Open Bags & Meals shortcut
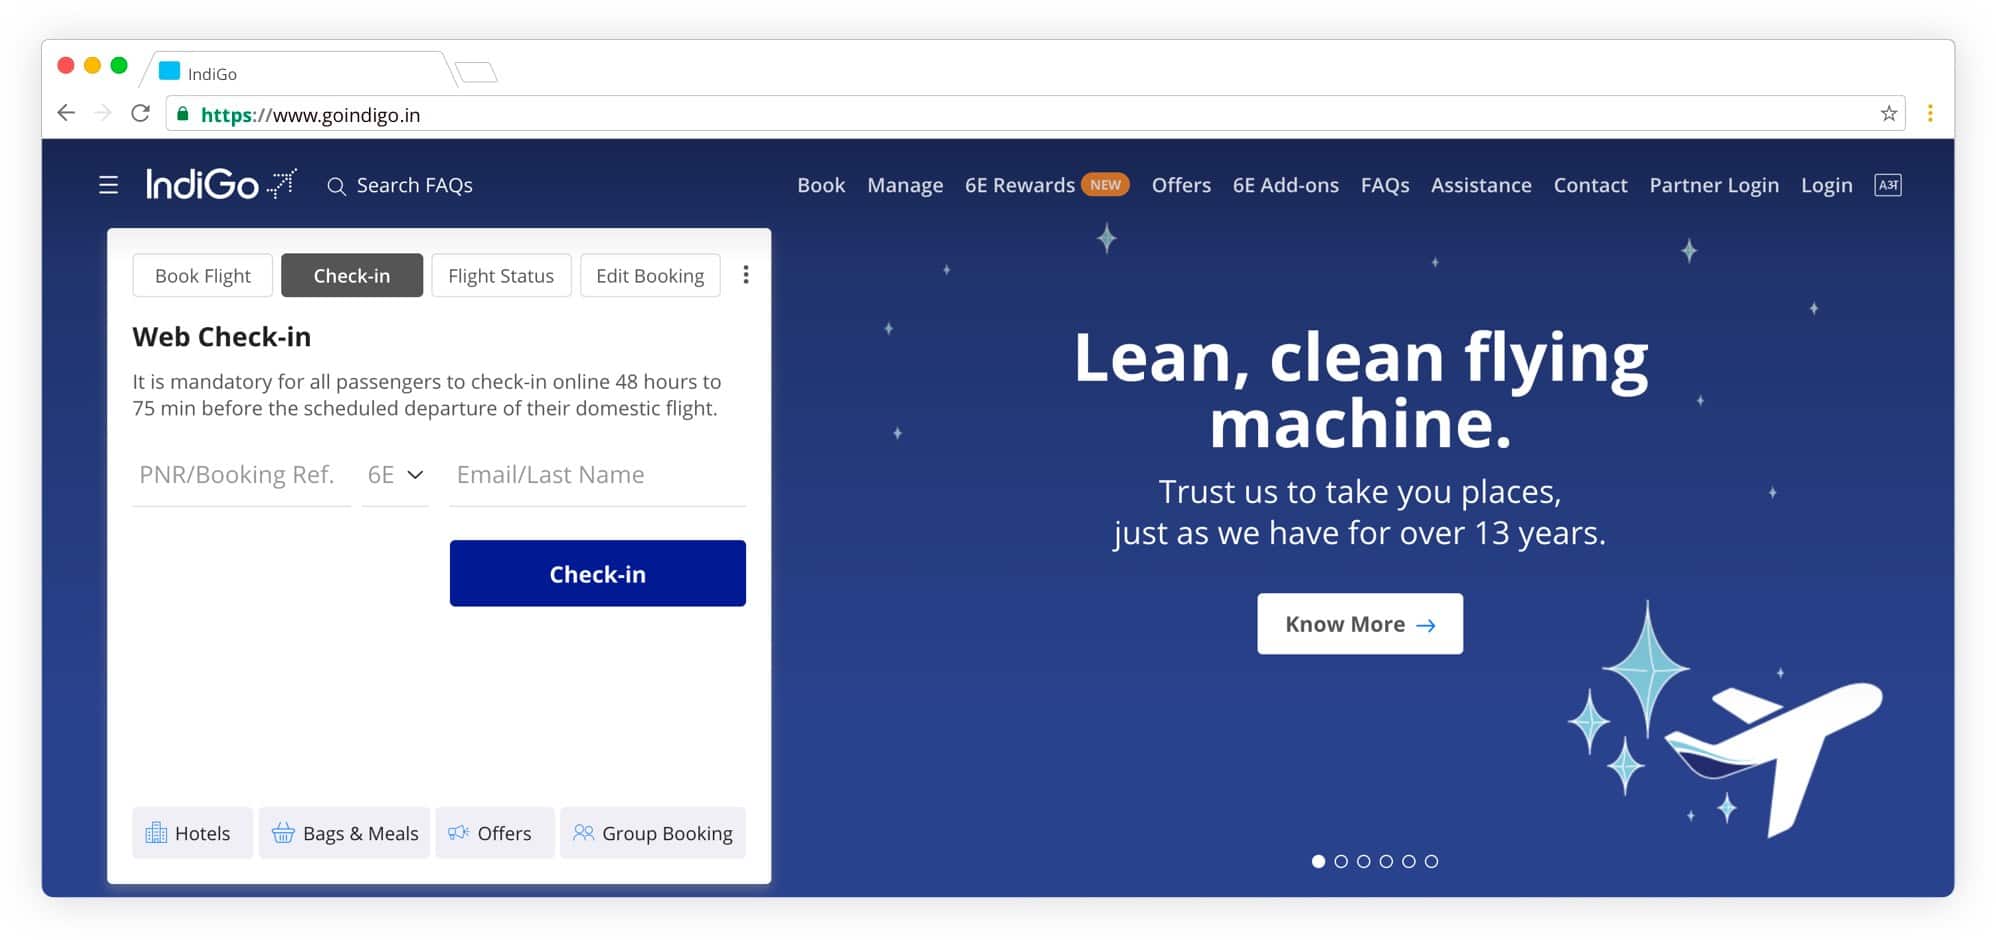 tap(345, 833)
